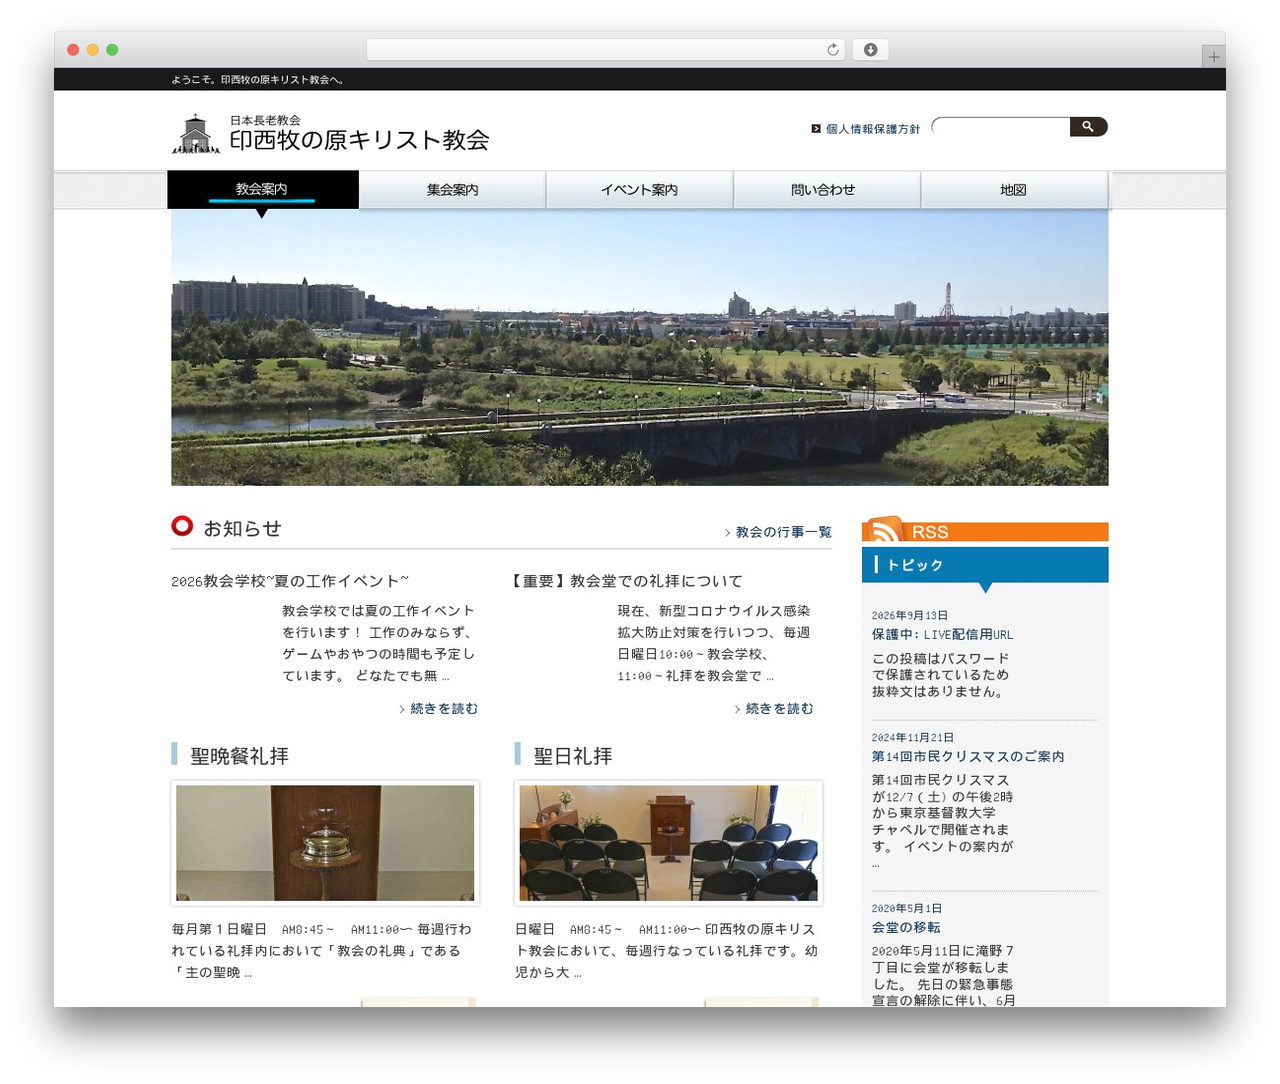Screen dimensions: 1280x1084
Task: Click 続きを読む under 礼拝について article
Action: (x=780, y=708)
